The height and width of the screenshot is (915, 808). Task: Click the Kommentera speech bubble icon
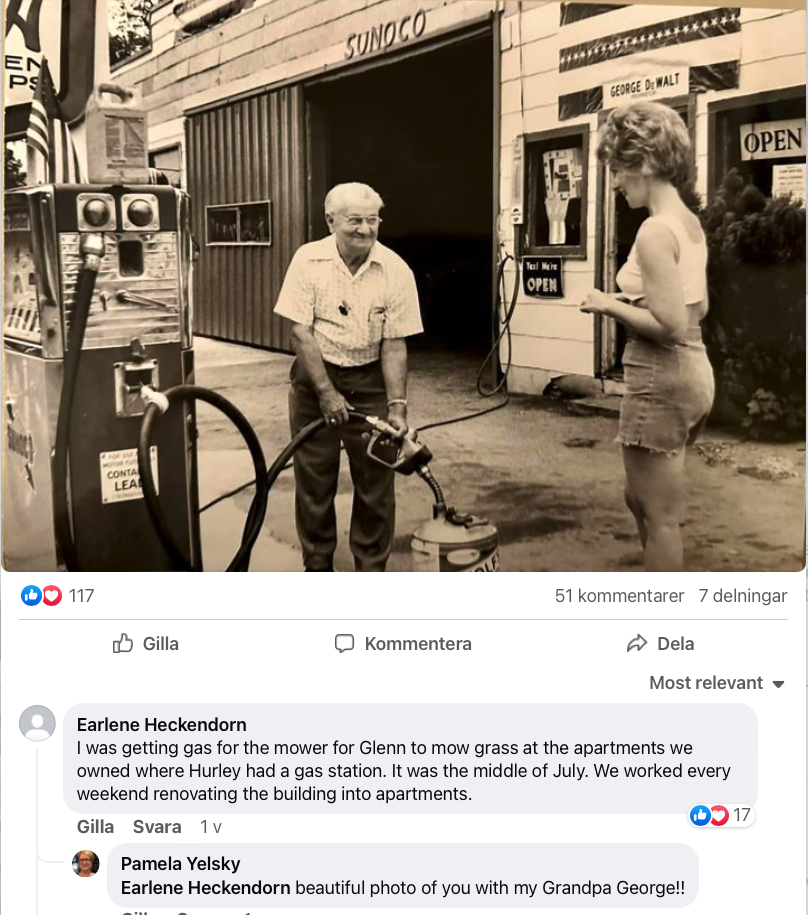click(344, 643)
